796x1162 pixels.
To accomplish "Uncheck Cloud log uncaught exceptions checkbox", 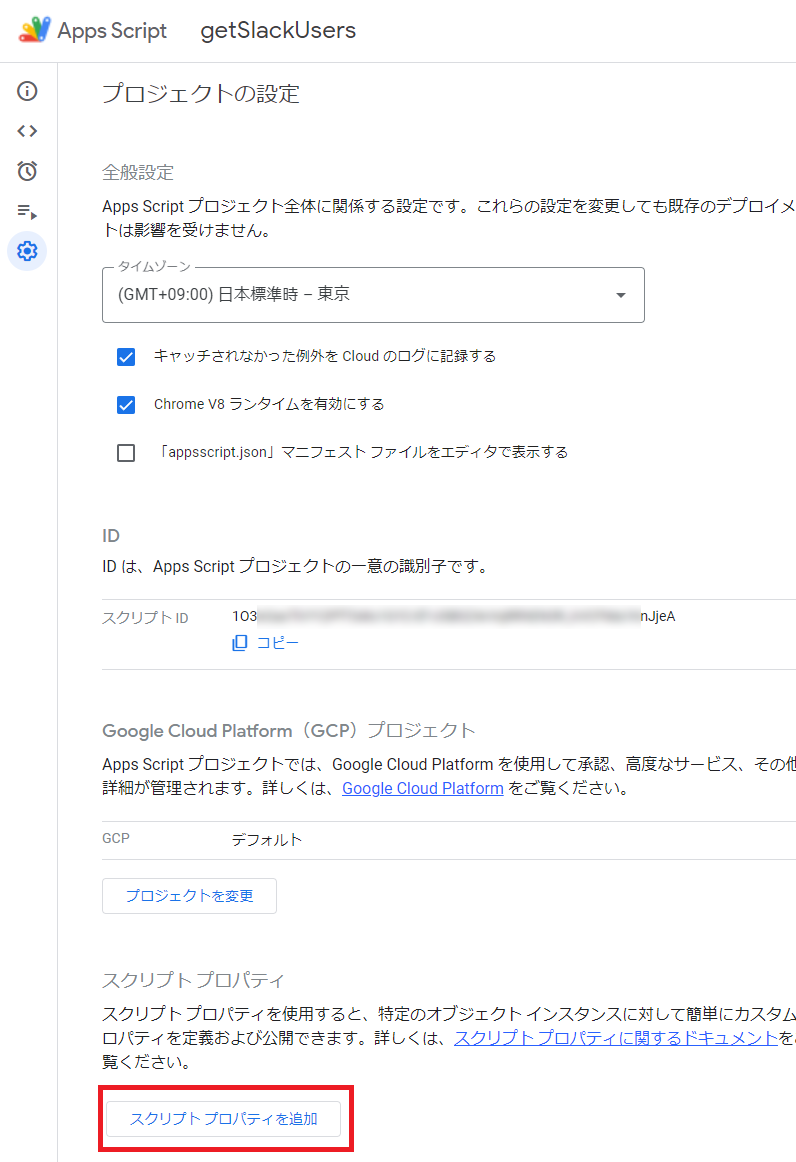I will [126, 357].
